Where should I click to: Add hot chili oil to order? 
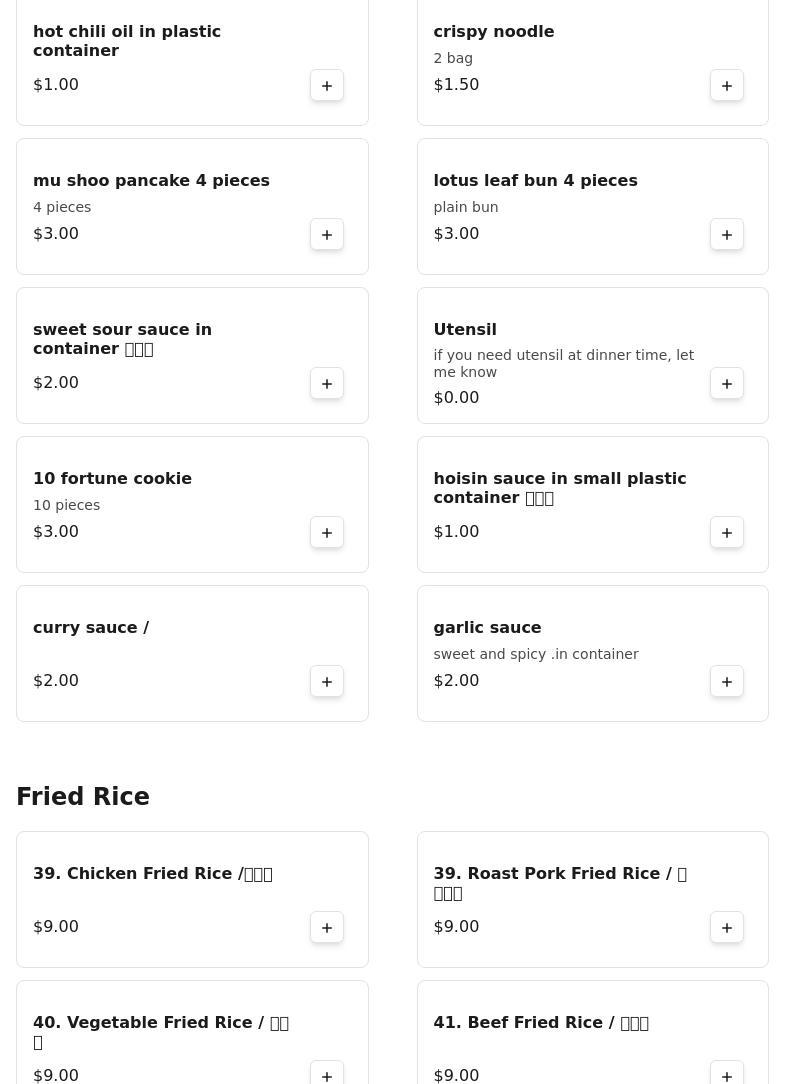[x=327, y=86]
